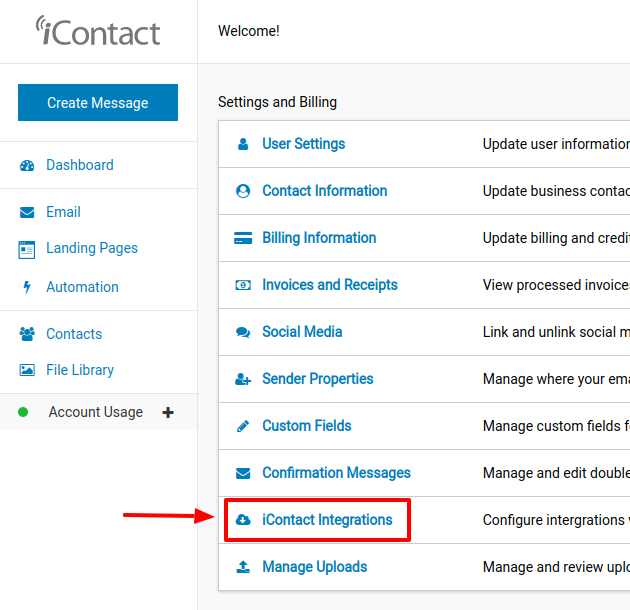Click the Email envelope icon in sidebar
The height and width of the screenshot is (610, 630).
[x=27, y=212]
